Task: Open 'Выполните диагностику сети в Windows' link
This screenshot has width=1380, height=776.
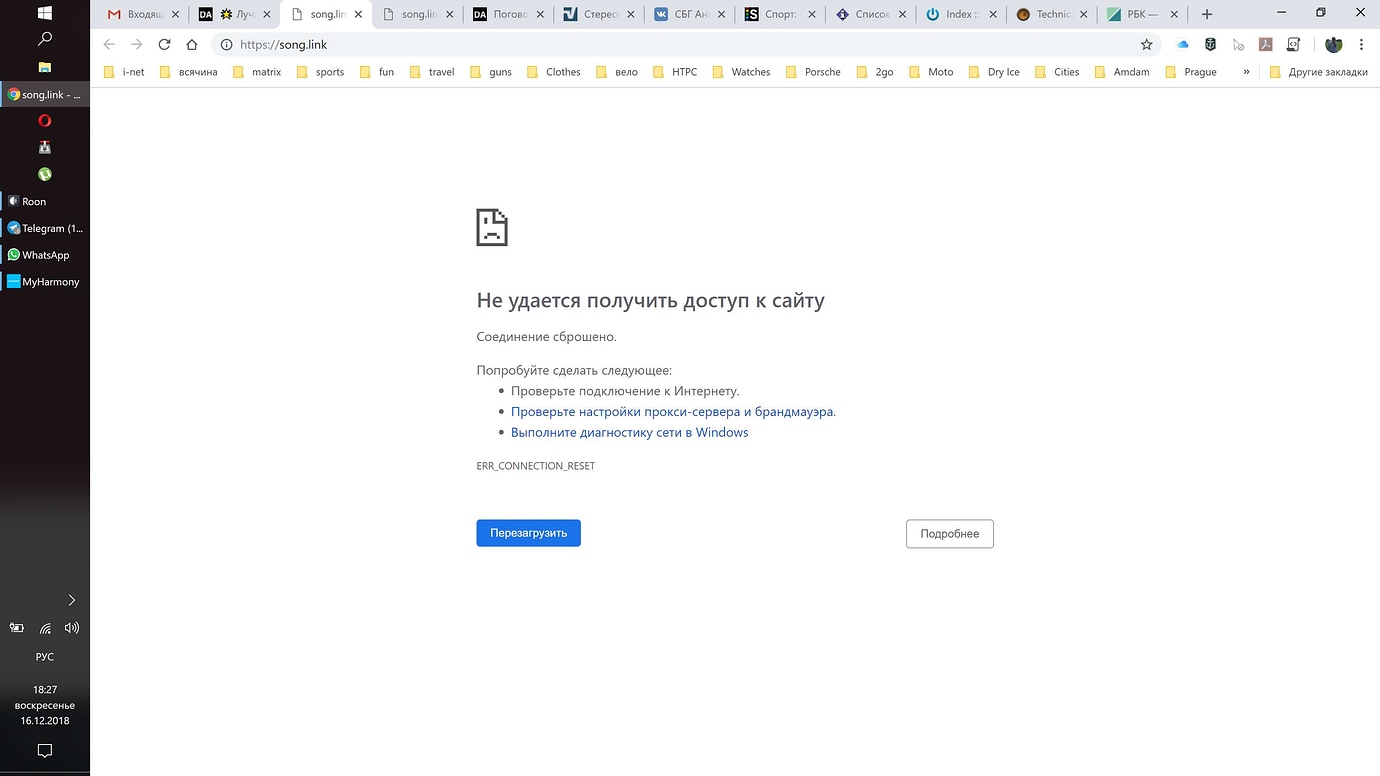Action: pyautogui.click(x=629, y=433)
